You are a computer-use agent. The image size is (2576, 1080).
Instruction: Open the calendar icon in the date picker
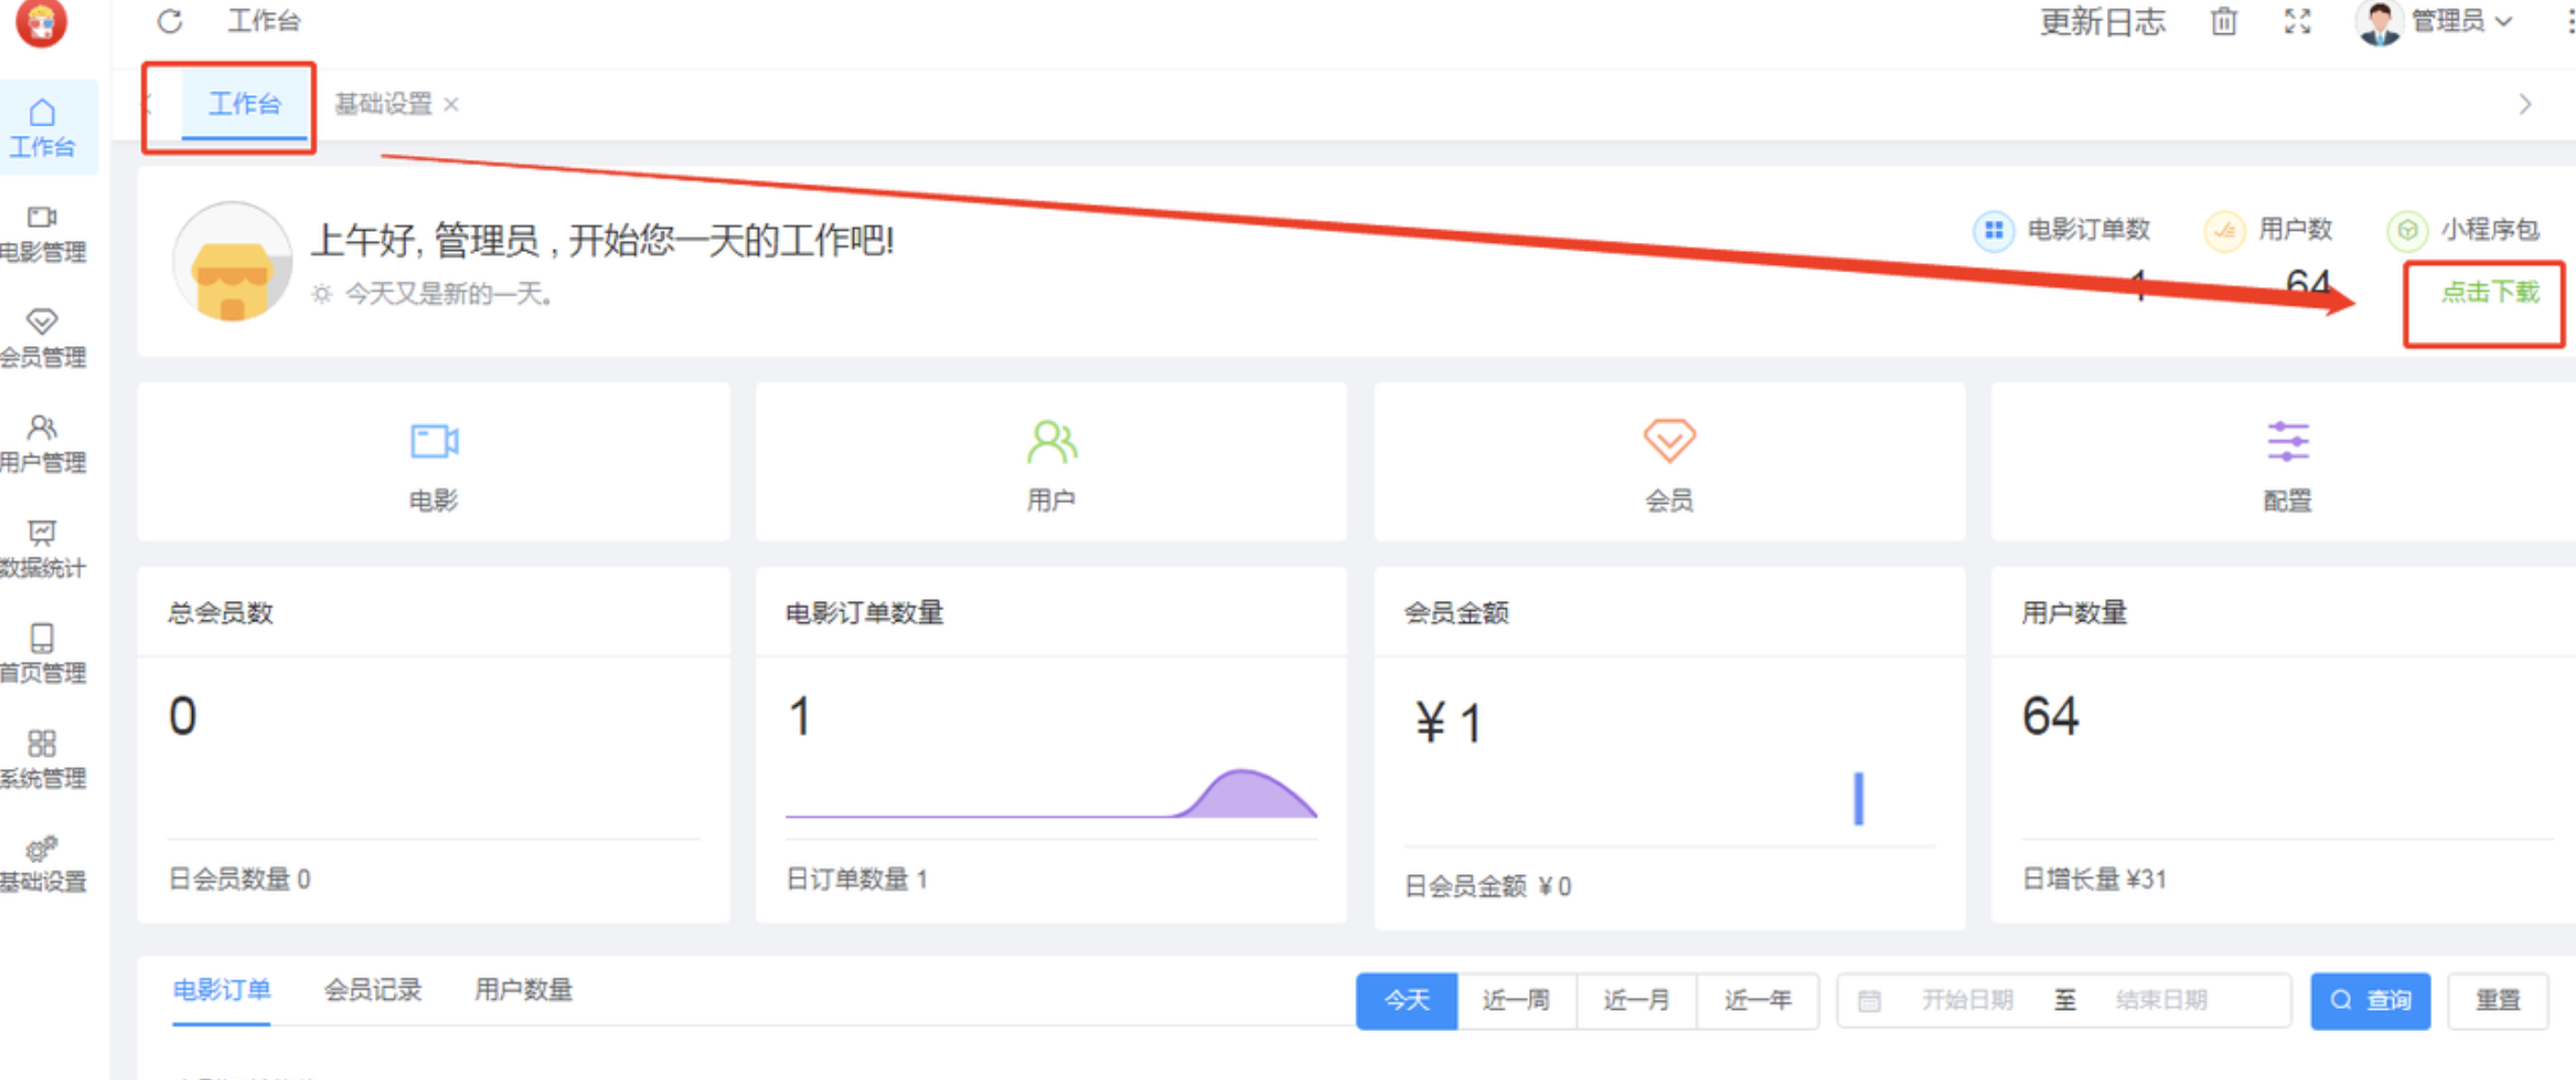(x=1869, y=1000)
